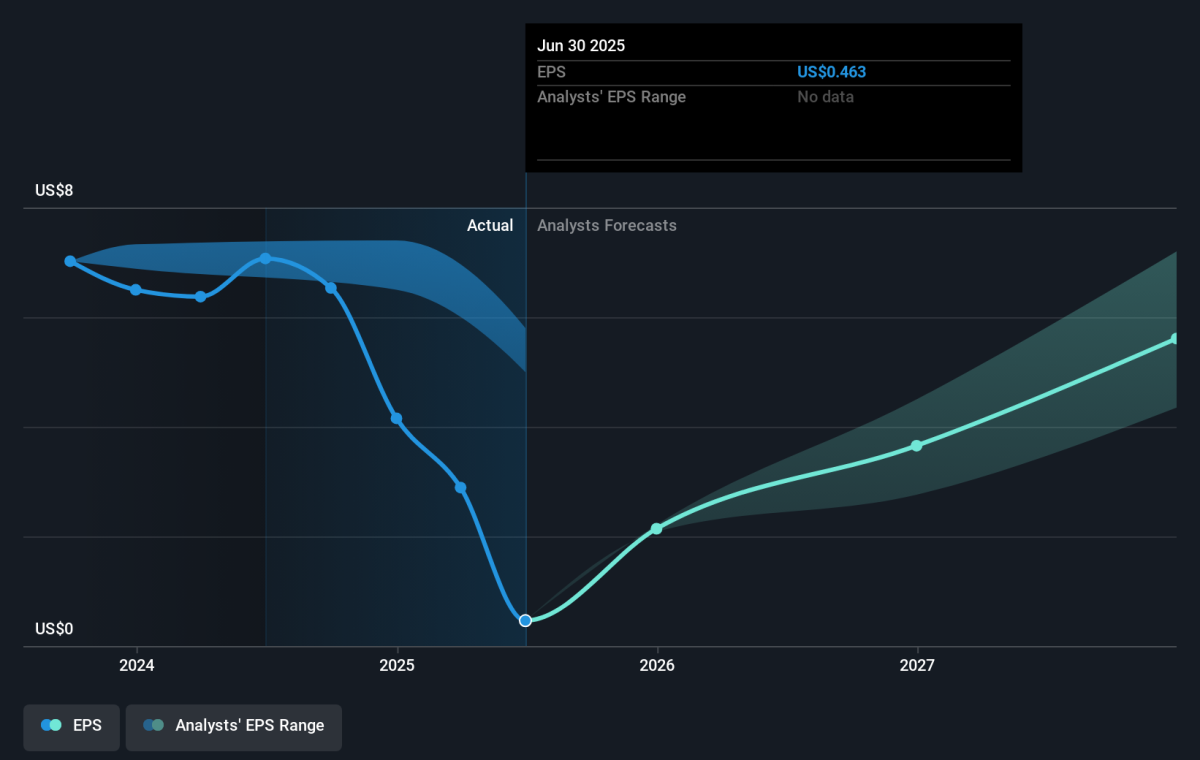Viewport: 1200px width, 760px height.
Task: Toggle the Analysts' EPS Range legend item
Action: (233, 726)
